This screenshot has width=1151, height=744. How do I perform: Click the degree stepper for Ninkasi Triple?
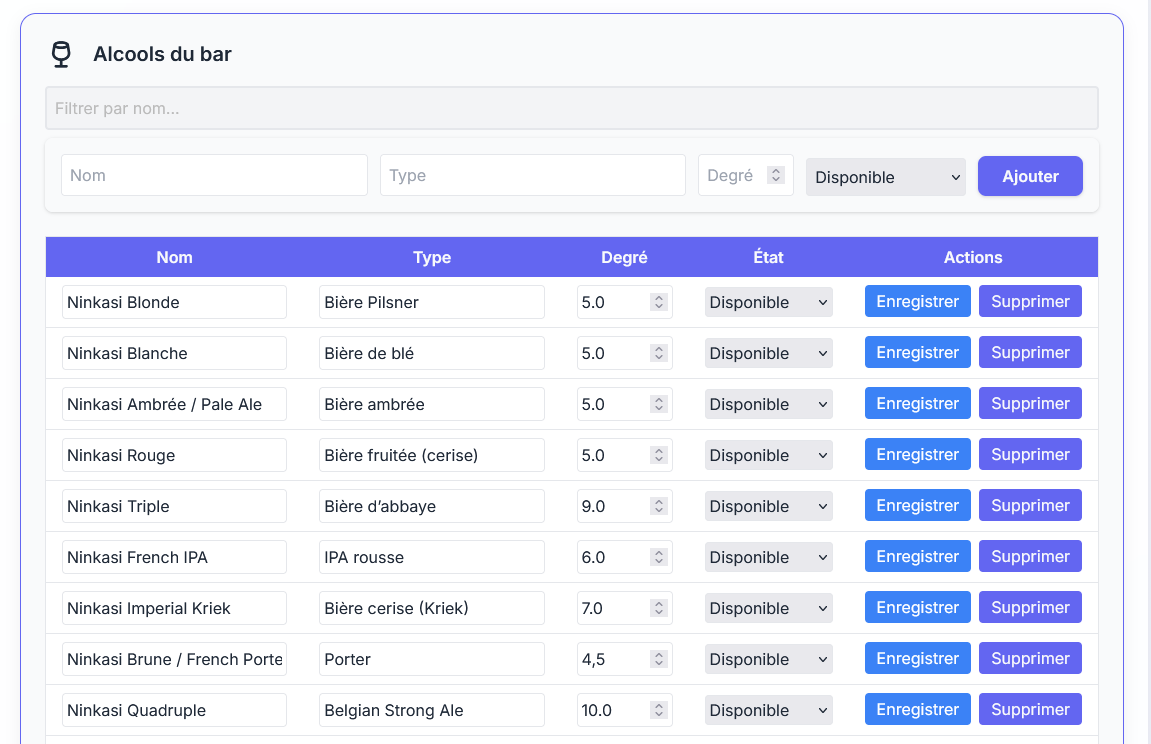point(658,506)
